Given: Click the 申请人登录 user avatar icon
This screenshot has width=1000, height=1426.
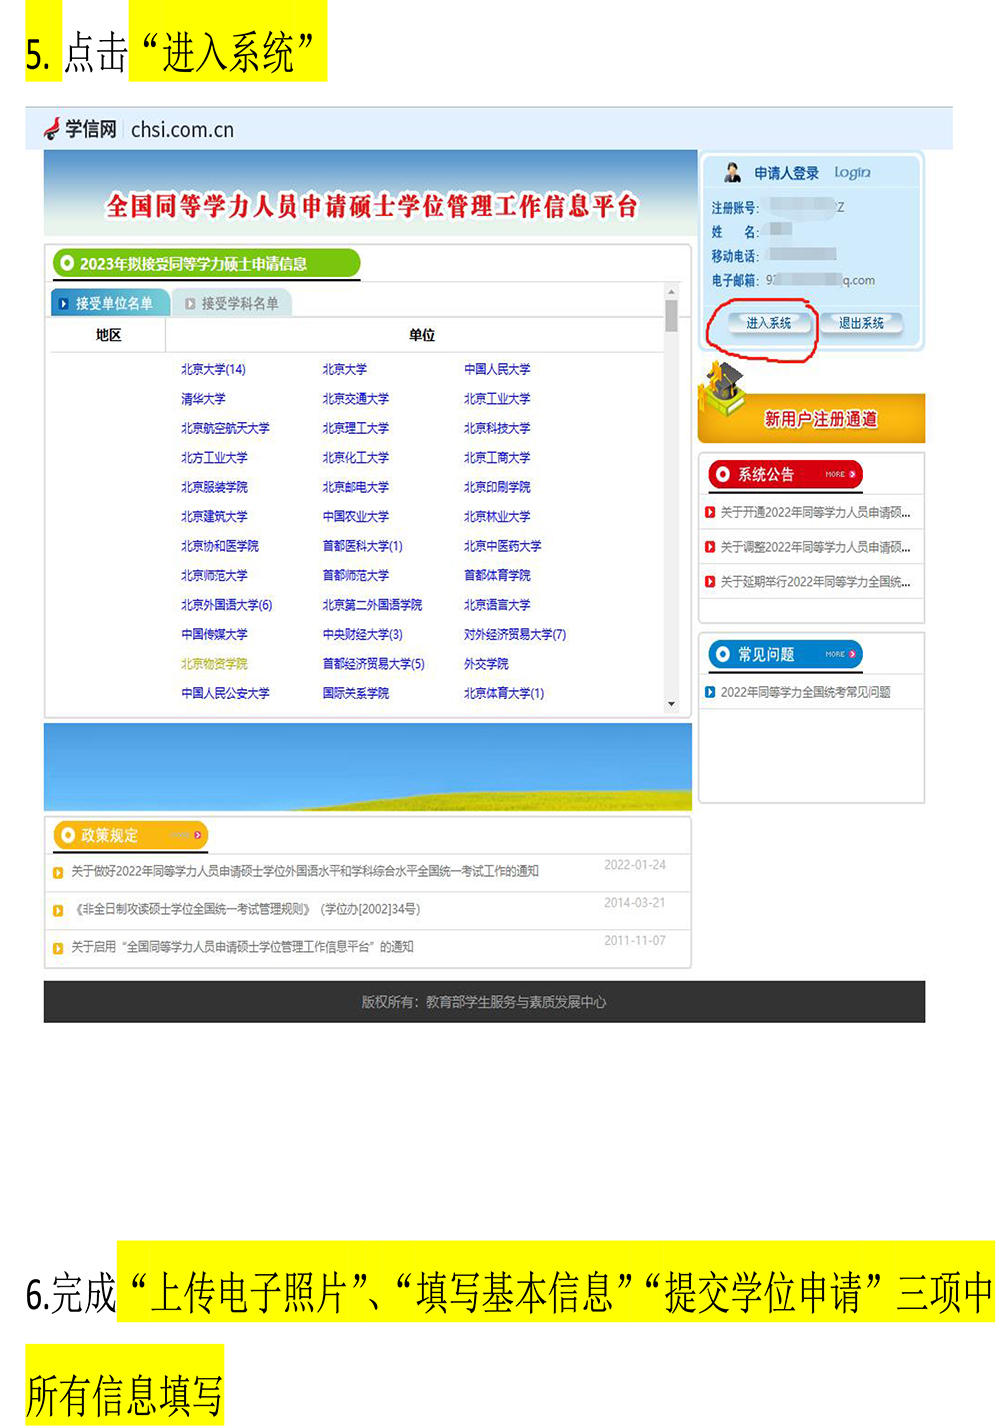Looking at the screenshot, I should point(733,172).
